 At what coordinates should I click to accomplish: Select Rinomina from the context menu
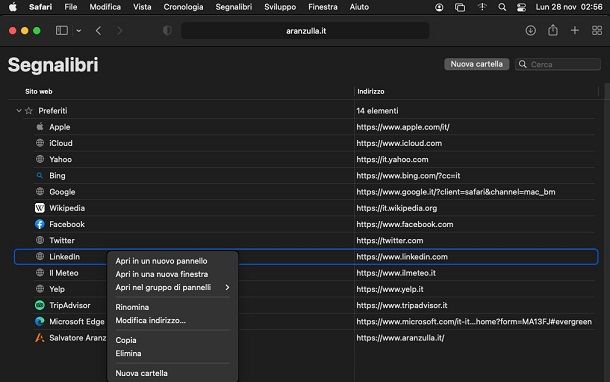(x=132, y=307)
